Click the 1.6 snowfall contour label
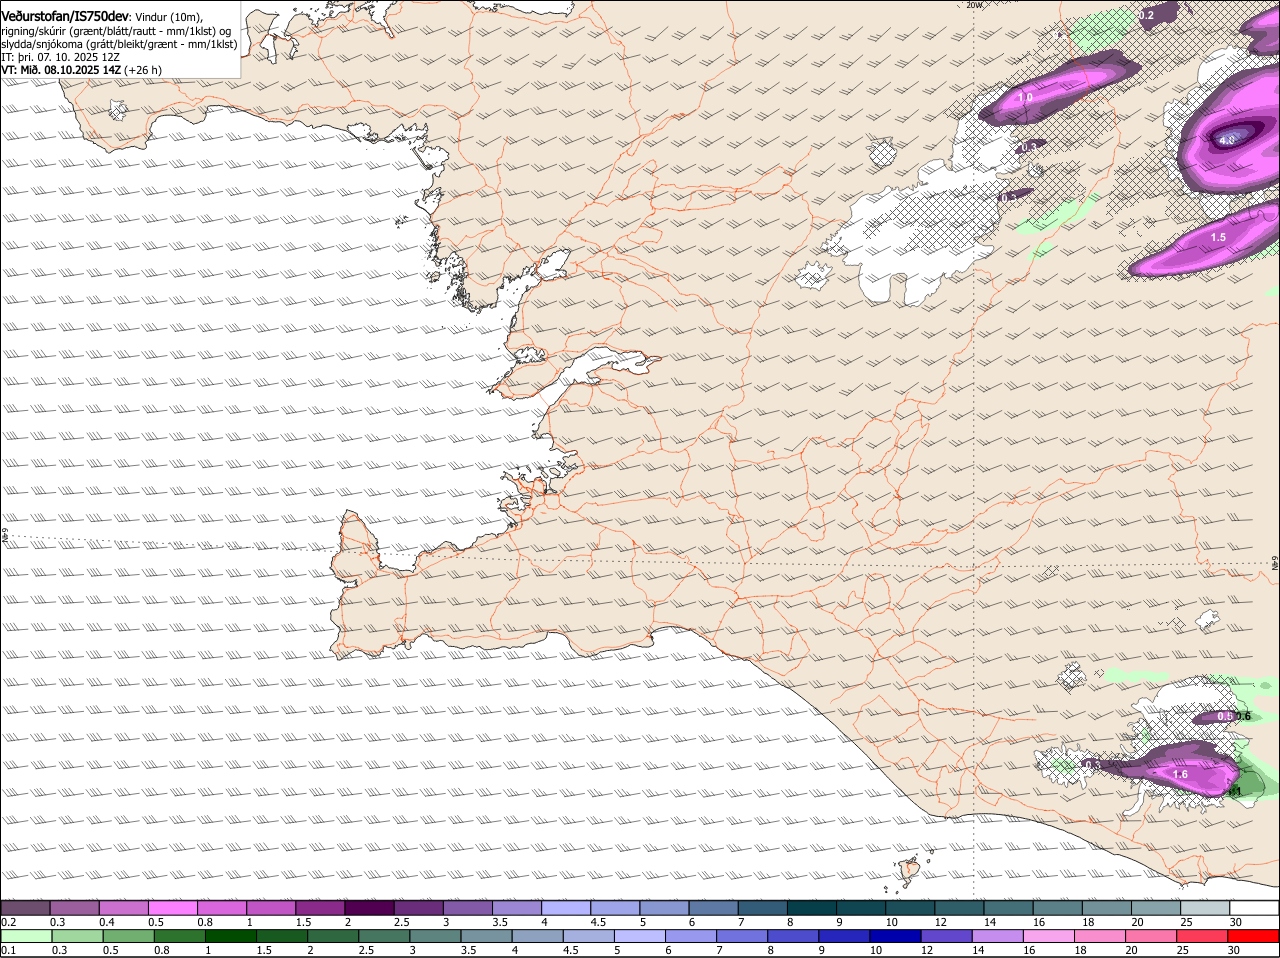Screen dimensions: 1280x958 click(x=1180, y=774)
